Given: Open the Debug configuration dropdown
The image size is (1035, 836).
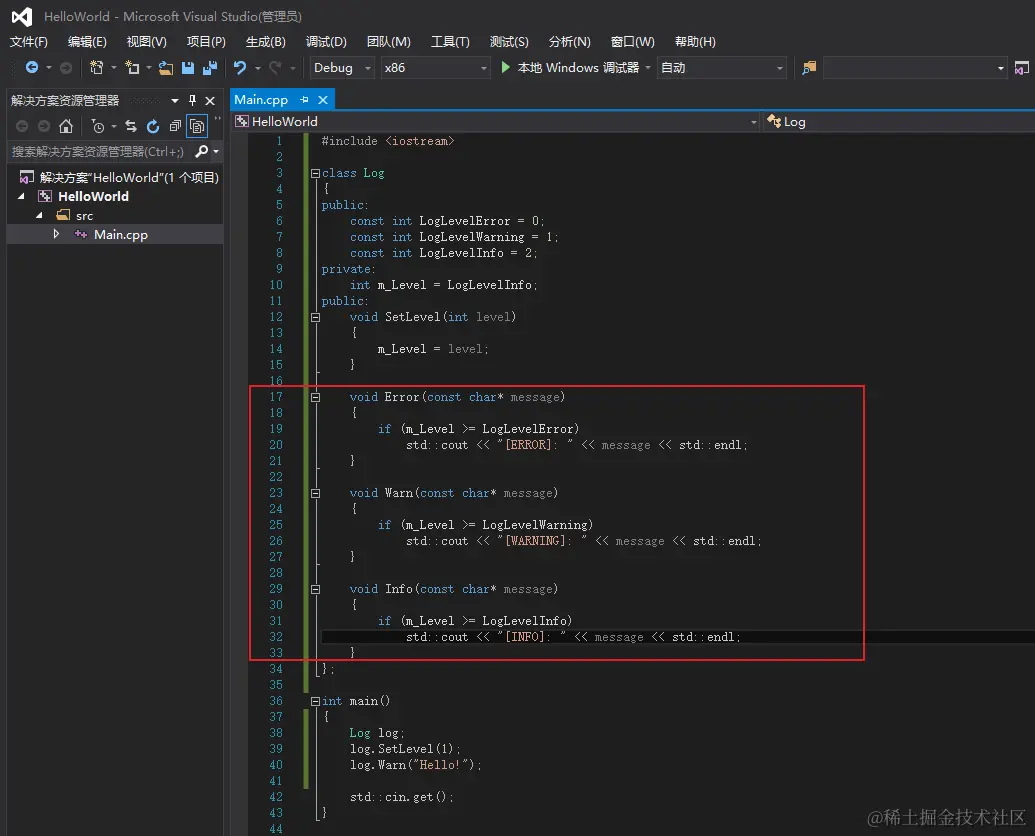Looking at the screenshot, I should [341, 68].
